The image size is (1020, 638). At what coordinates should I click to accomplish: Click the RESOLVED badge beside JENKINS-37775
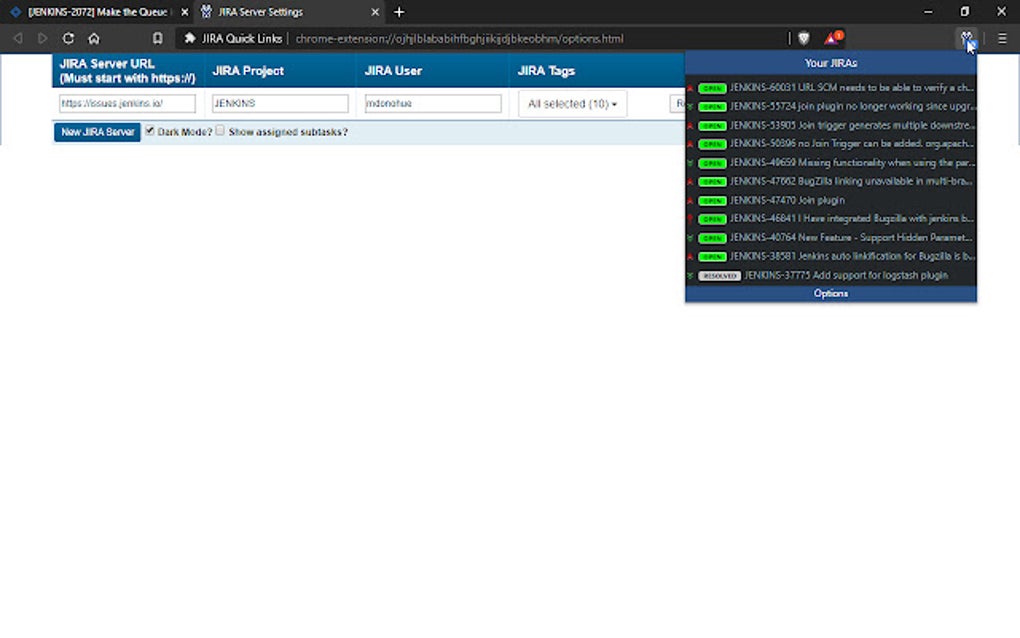point(718,275)
